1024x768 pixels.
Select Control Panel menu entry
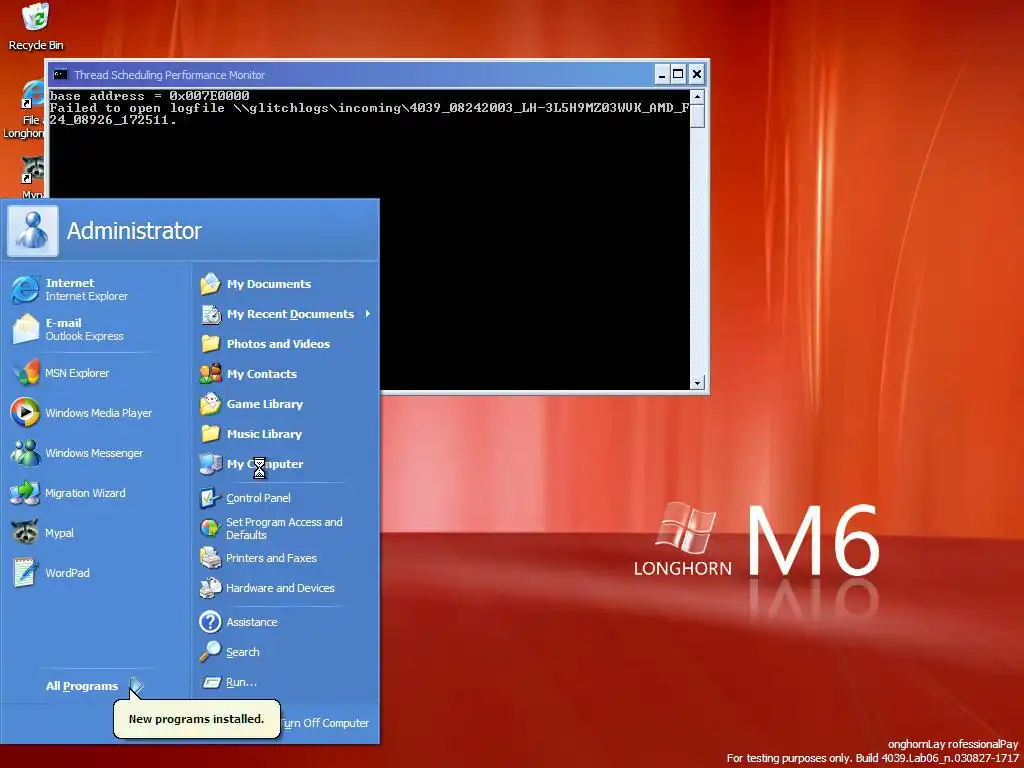point(287,498)
